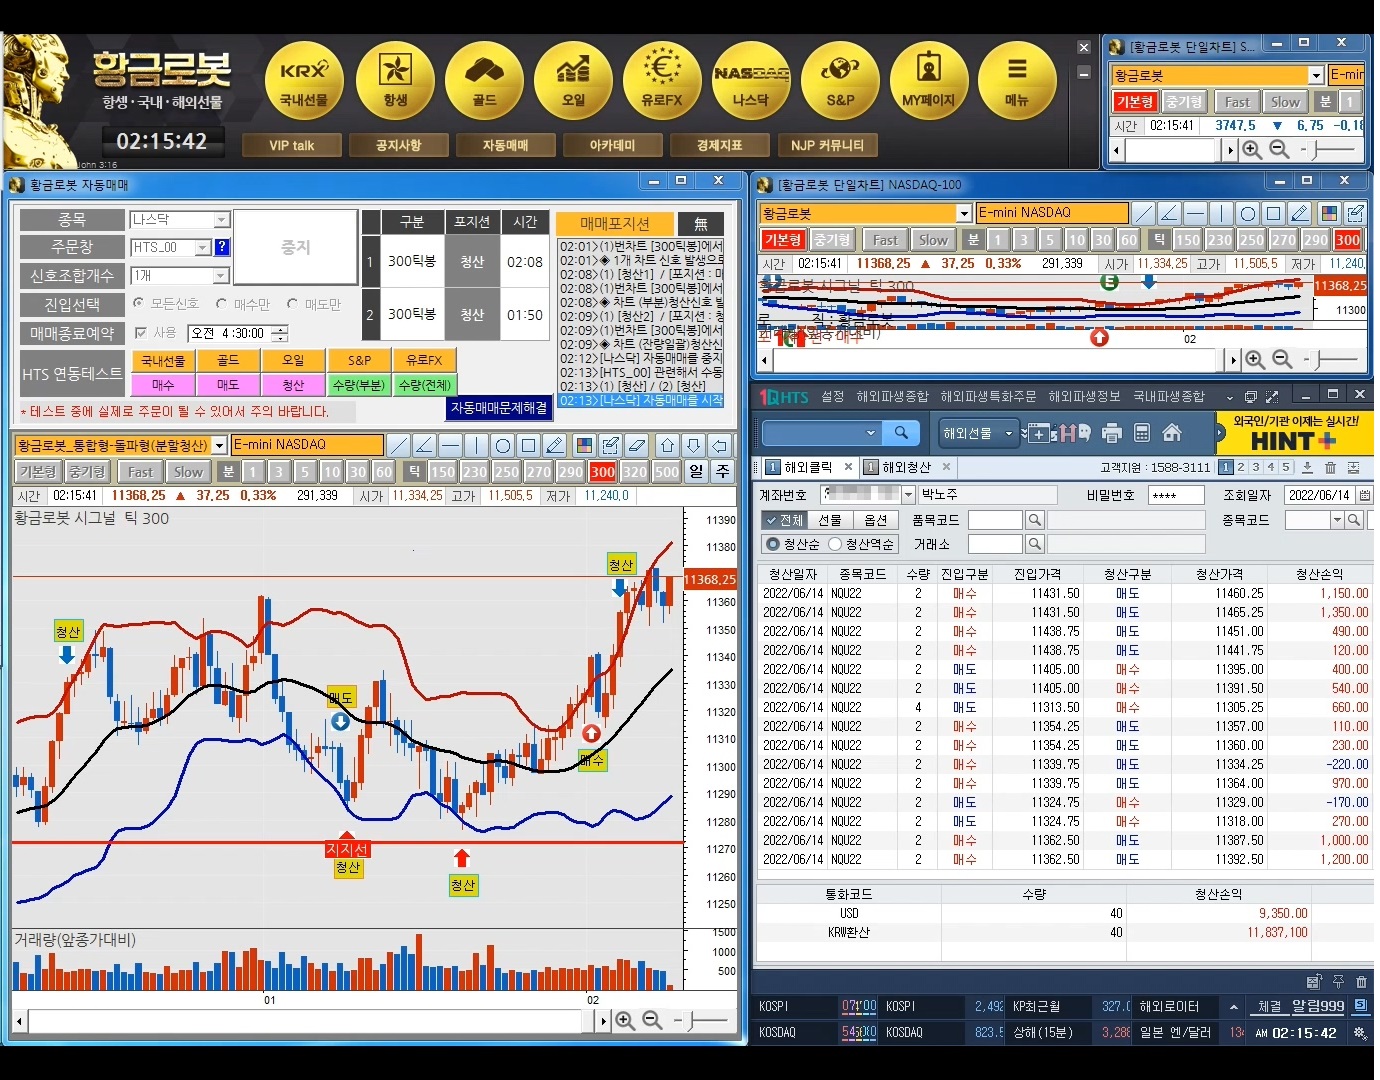Click VIP talk button

click(x=292, y=145)
